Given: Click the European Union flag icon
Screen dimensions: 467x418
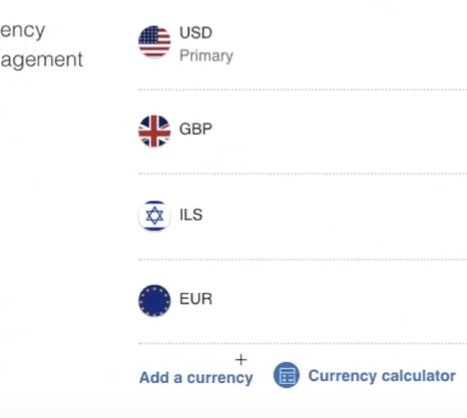Looking at the screenshot, I should (x=155, y=300).
